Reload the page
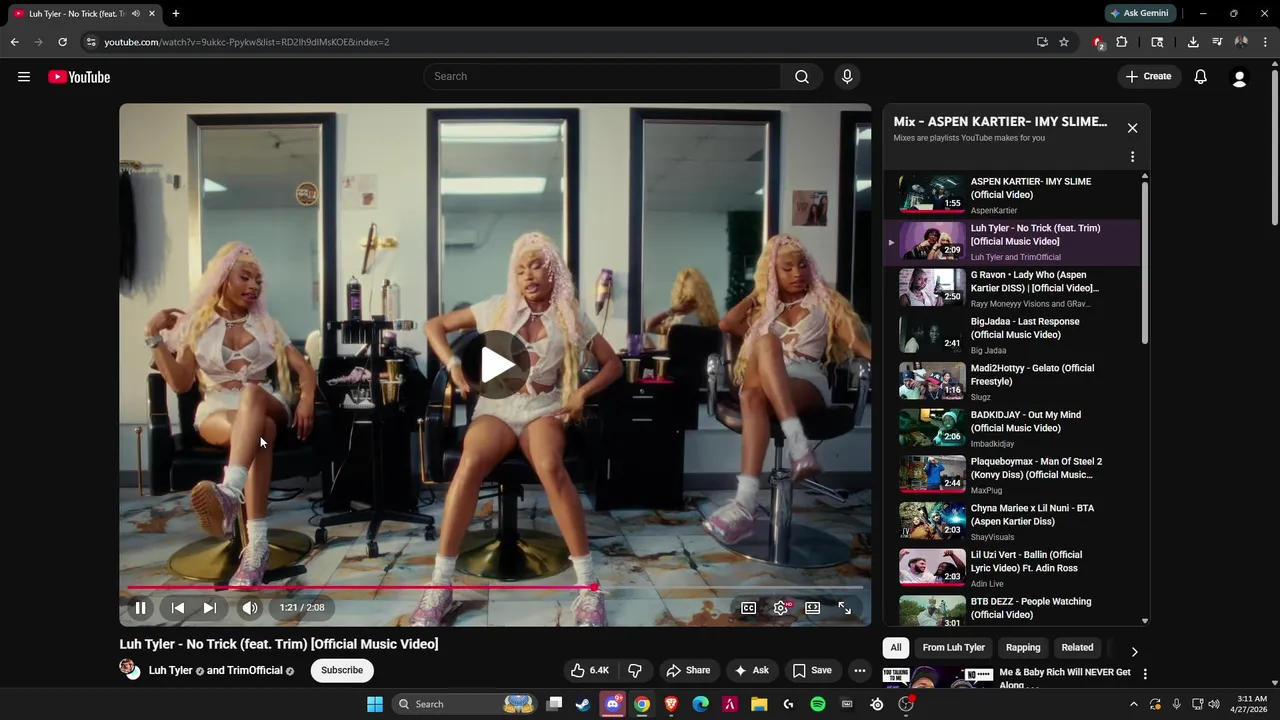The width and height of the screenshot is (1280, 720). pos(62,42)
